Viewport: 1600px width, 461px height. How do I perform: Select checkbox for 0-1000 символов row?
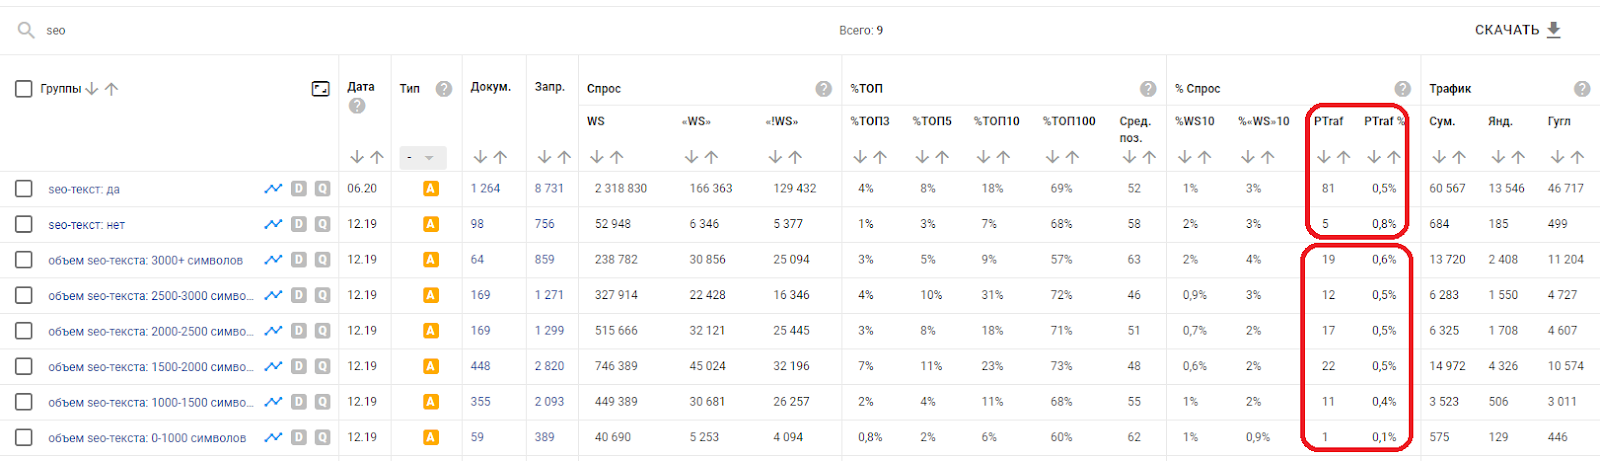(x=24, y=438)
